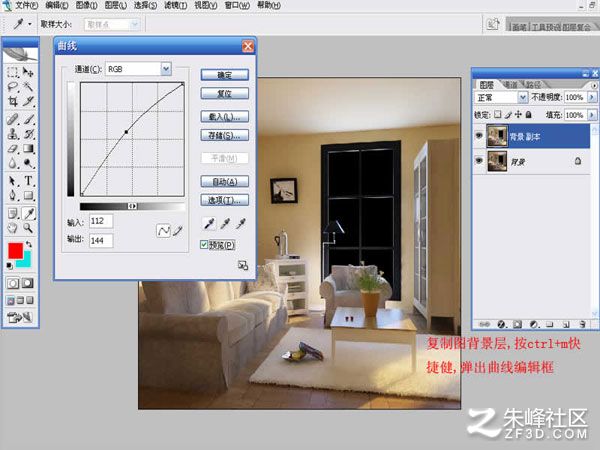The width and height of the screenshot is (600, 450).
Task: Open the RGB channel dropdown
Action: [x=166, y=69]
